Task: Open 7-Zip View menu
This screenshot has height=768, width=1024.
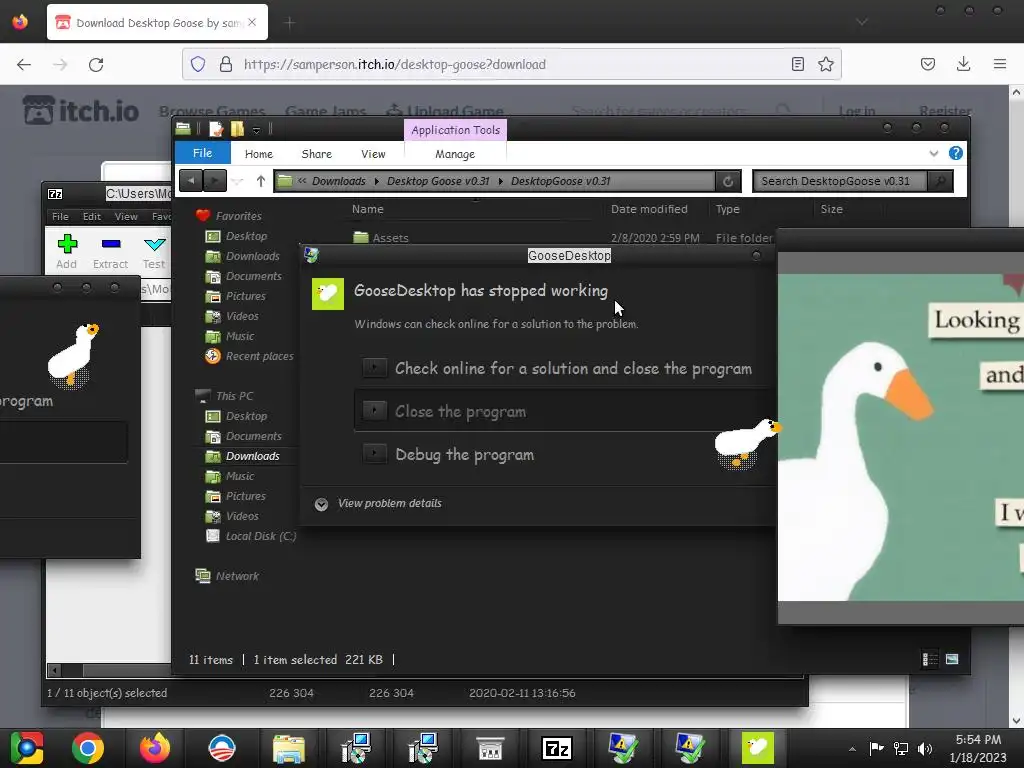Action: click(126, 216)
